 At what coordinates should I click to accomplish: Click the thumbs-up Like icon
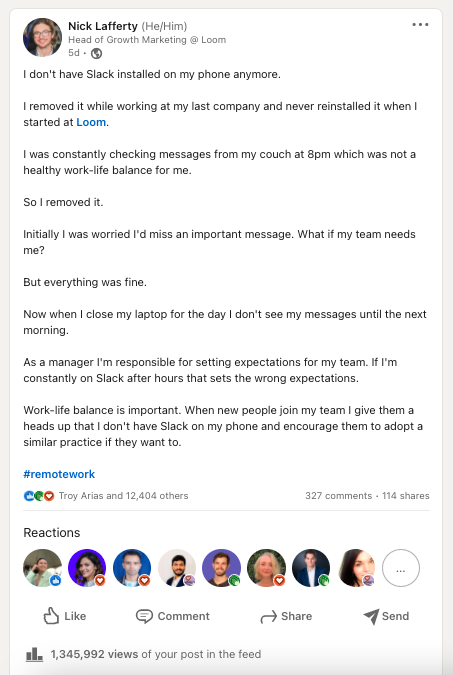[51, 616]
